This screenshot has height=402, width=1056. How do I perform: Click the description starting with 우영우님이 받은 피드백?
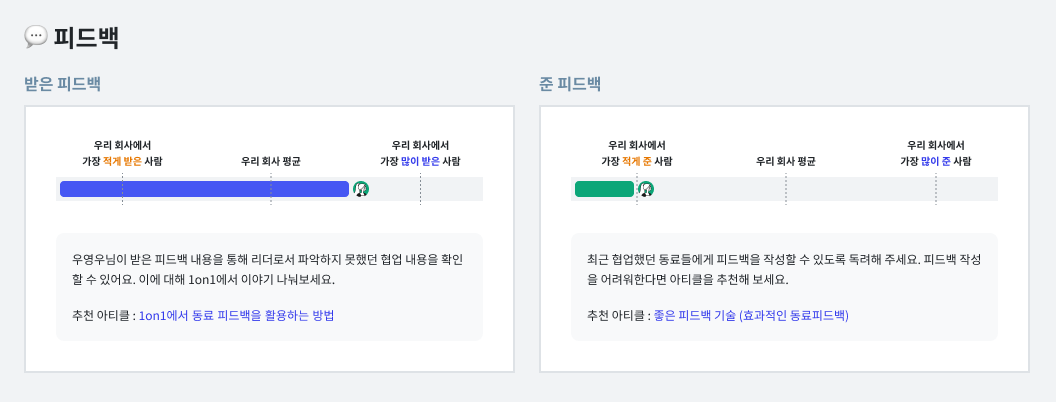point(267,269)
